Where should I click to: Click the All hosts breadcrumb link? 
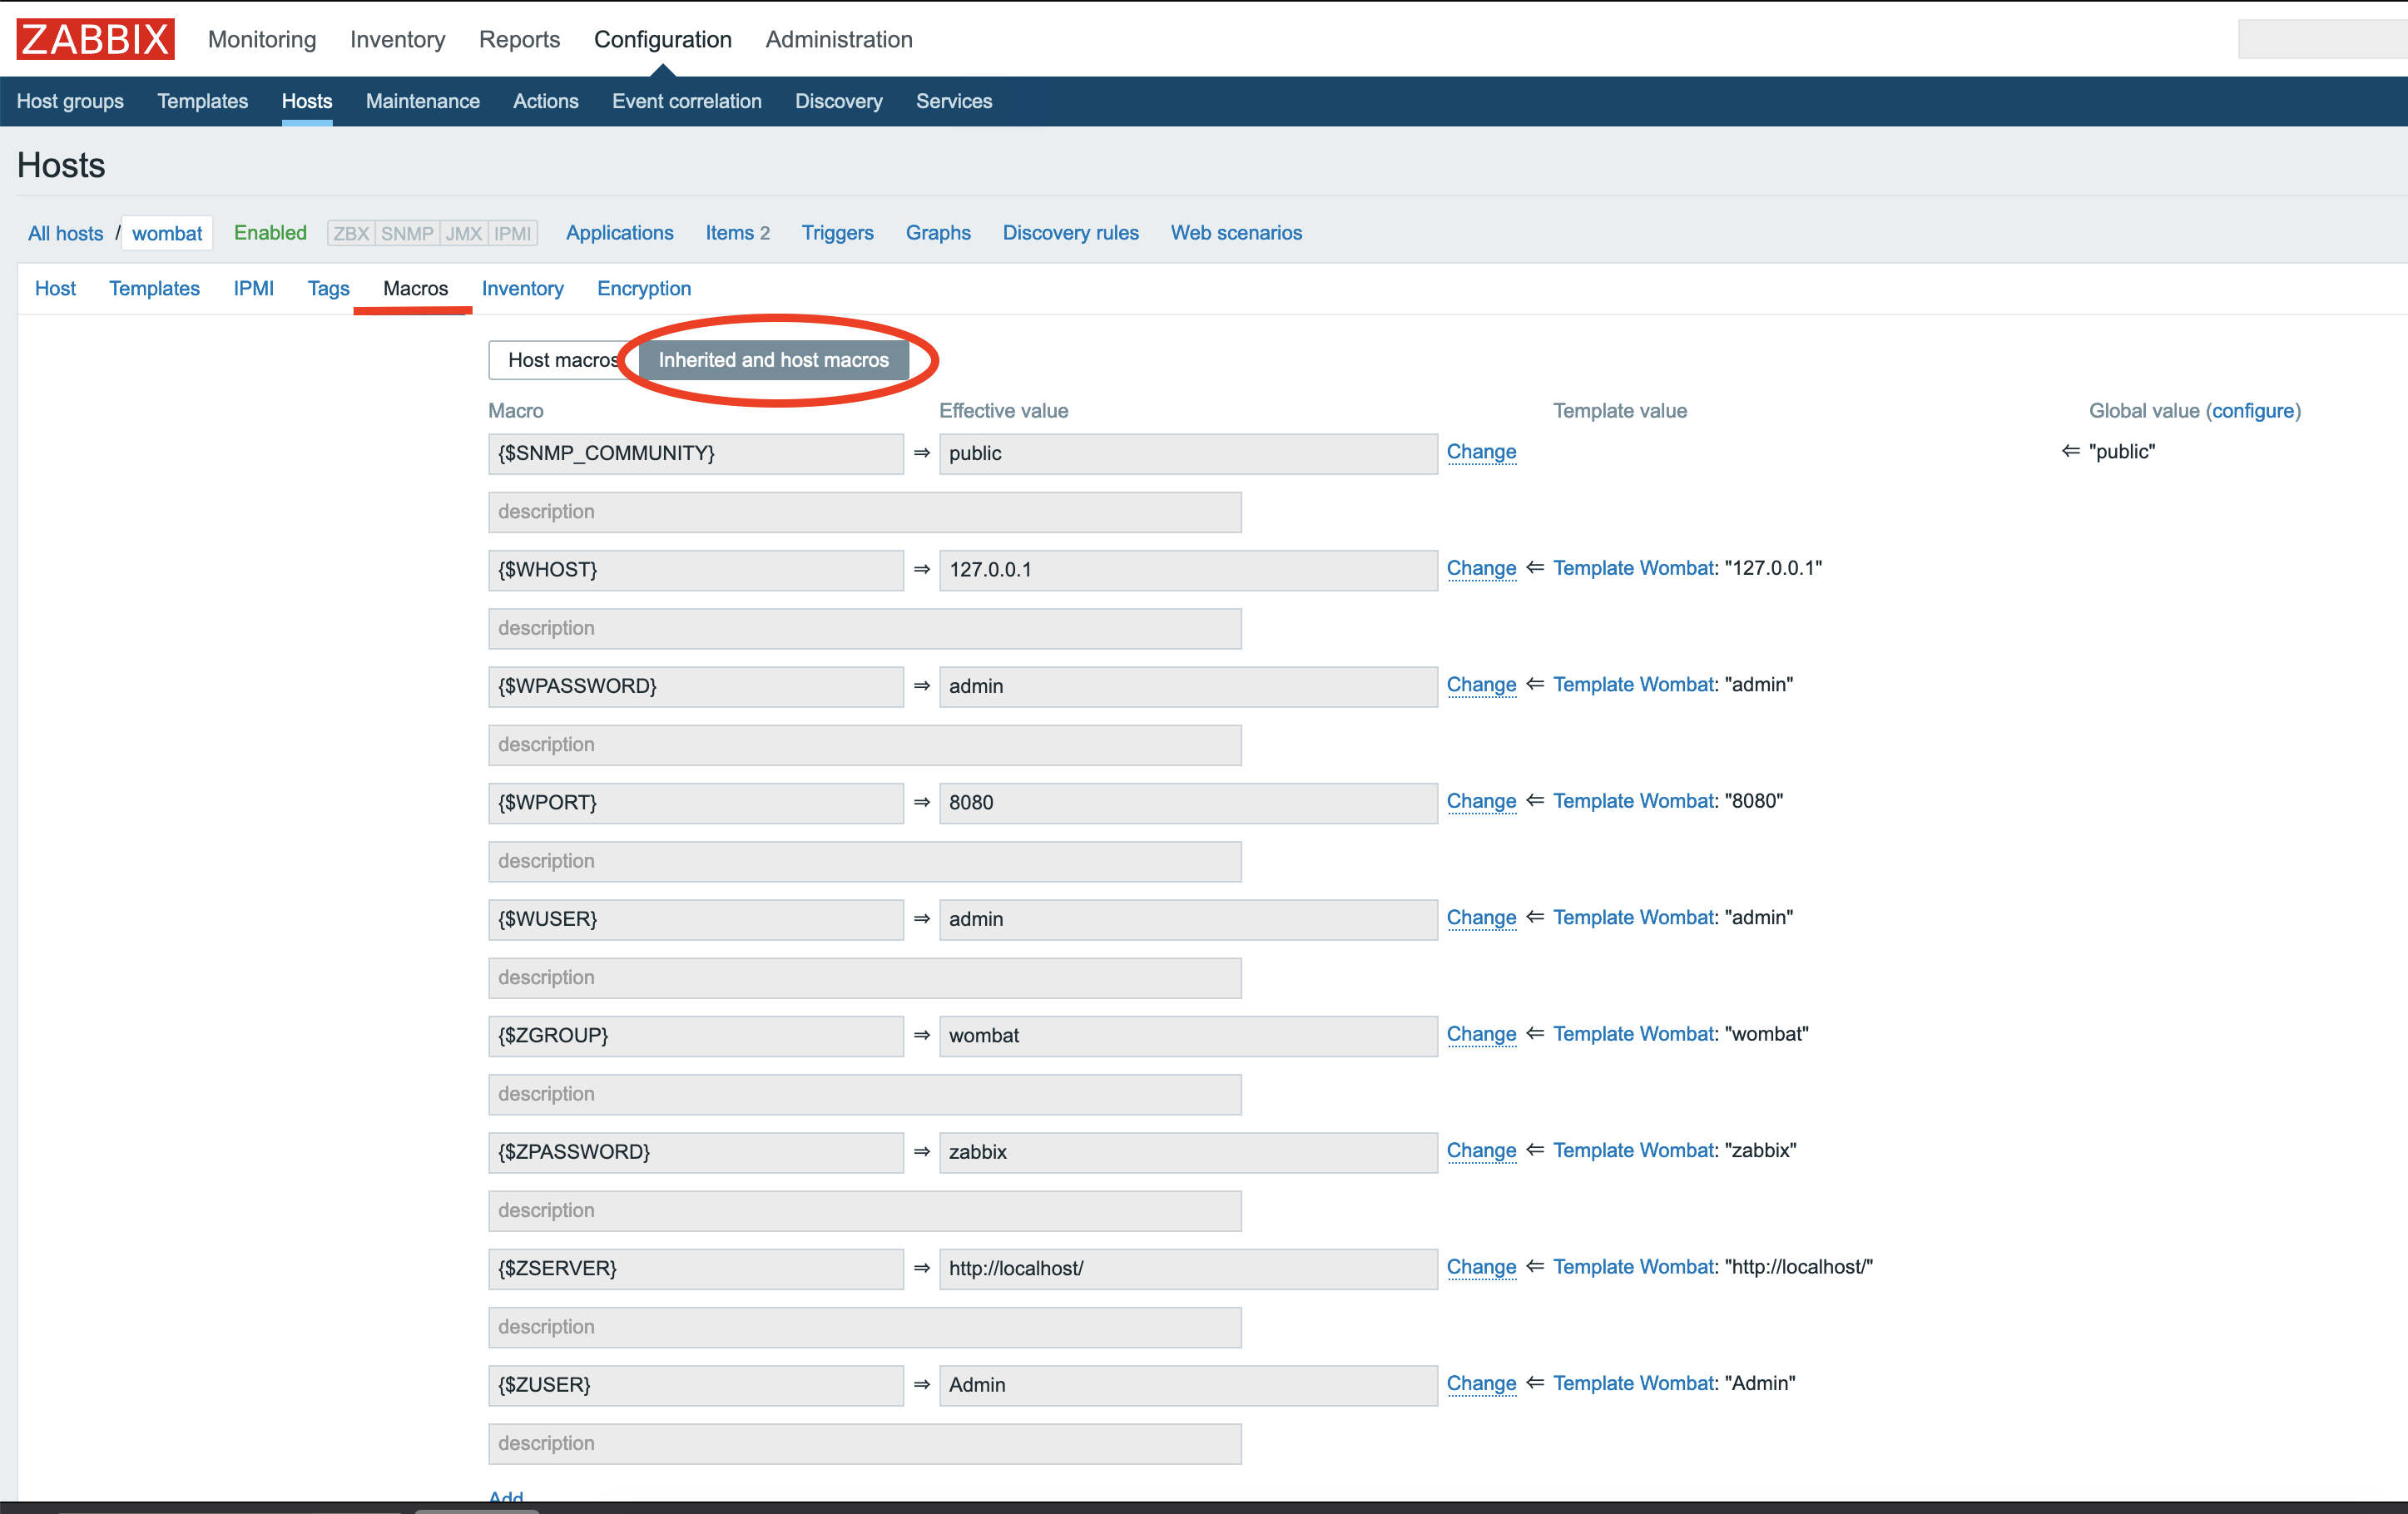point(66,233)
